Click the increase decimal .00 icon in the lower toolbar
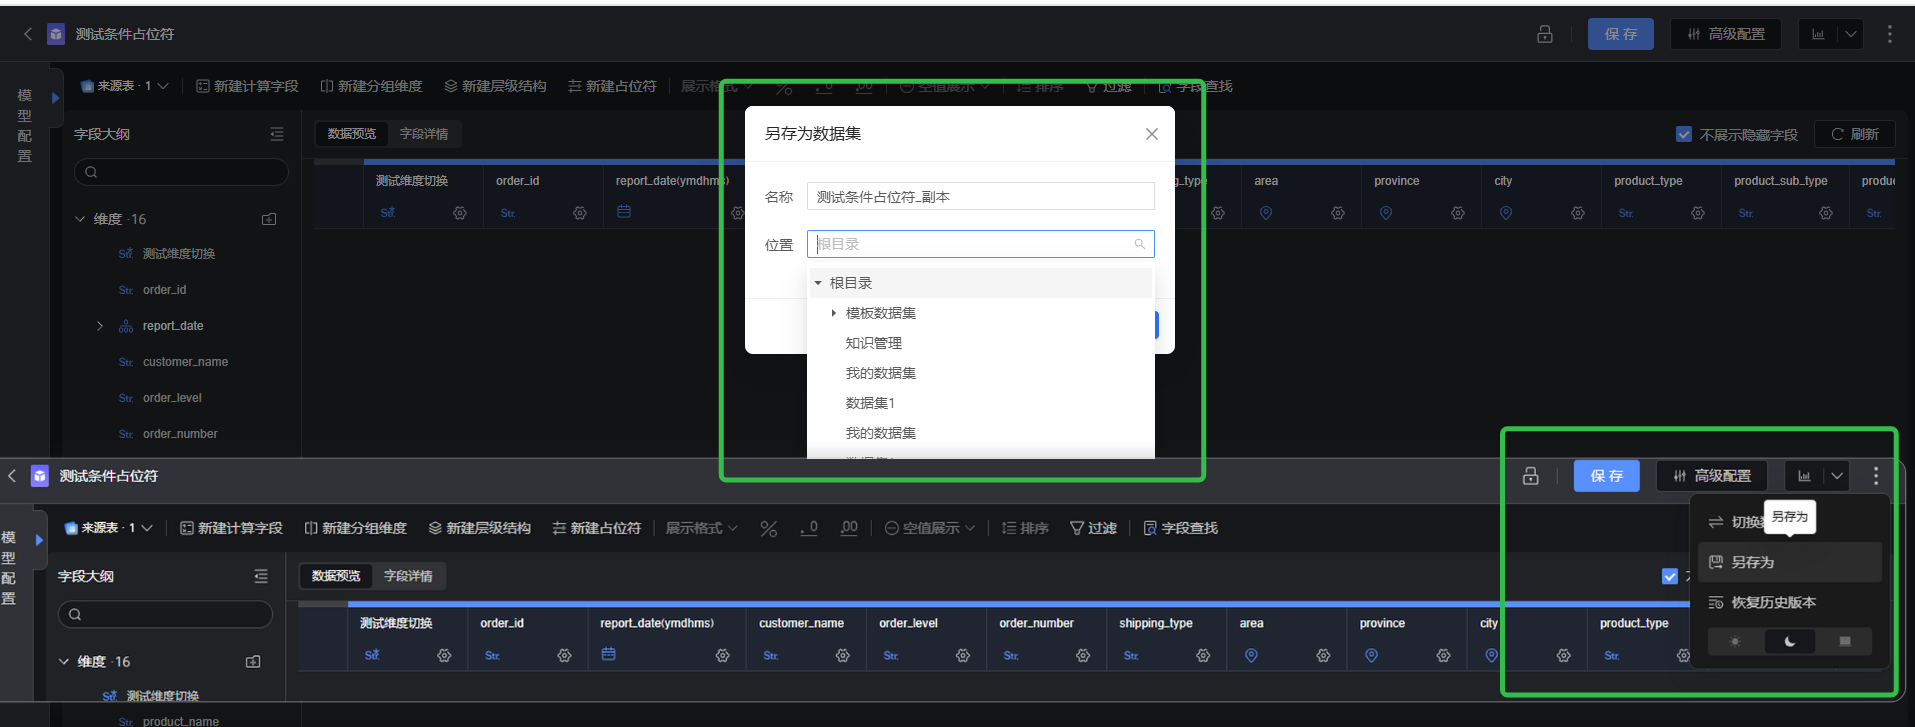Viewport: 1915px width, 727px height. pos(849,528)
